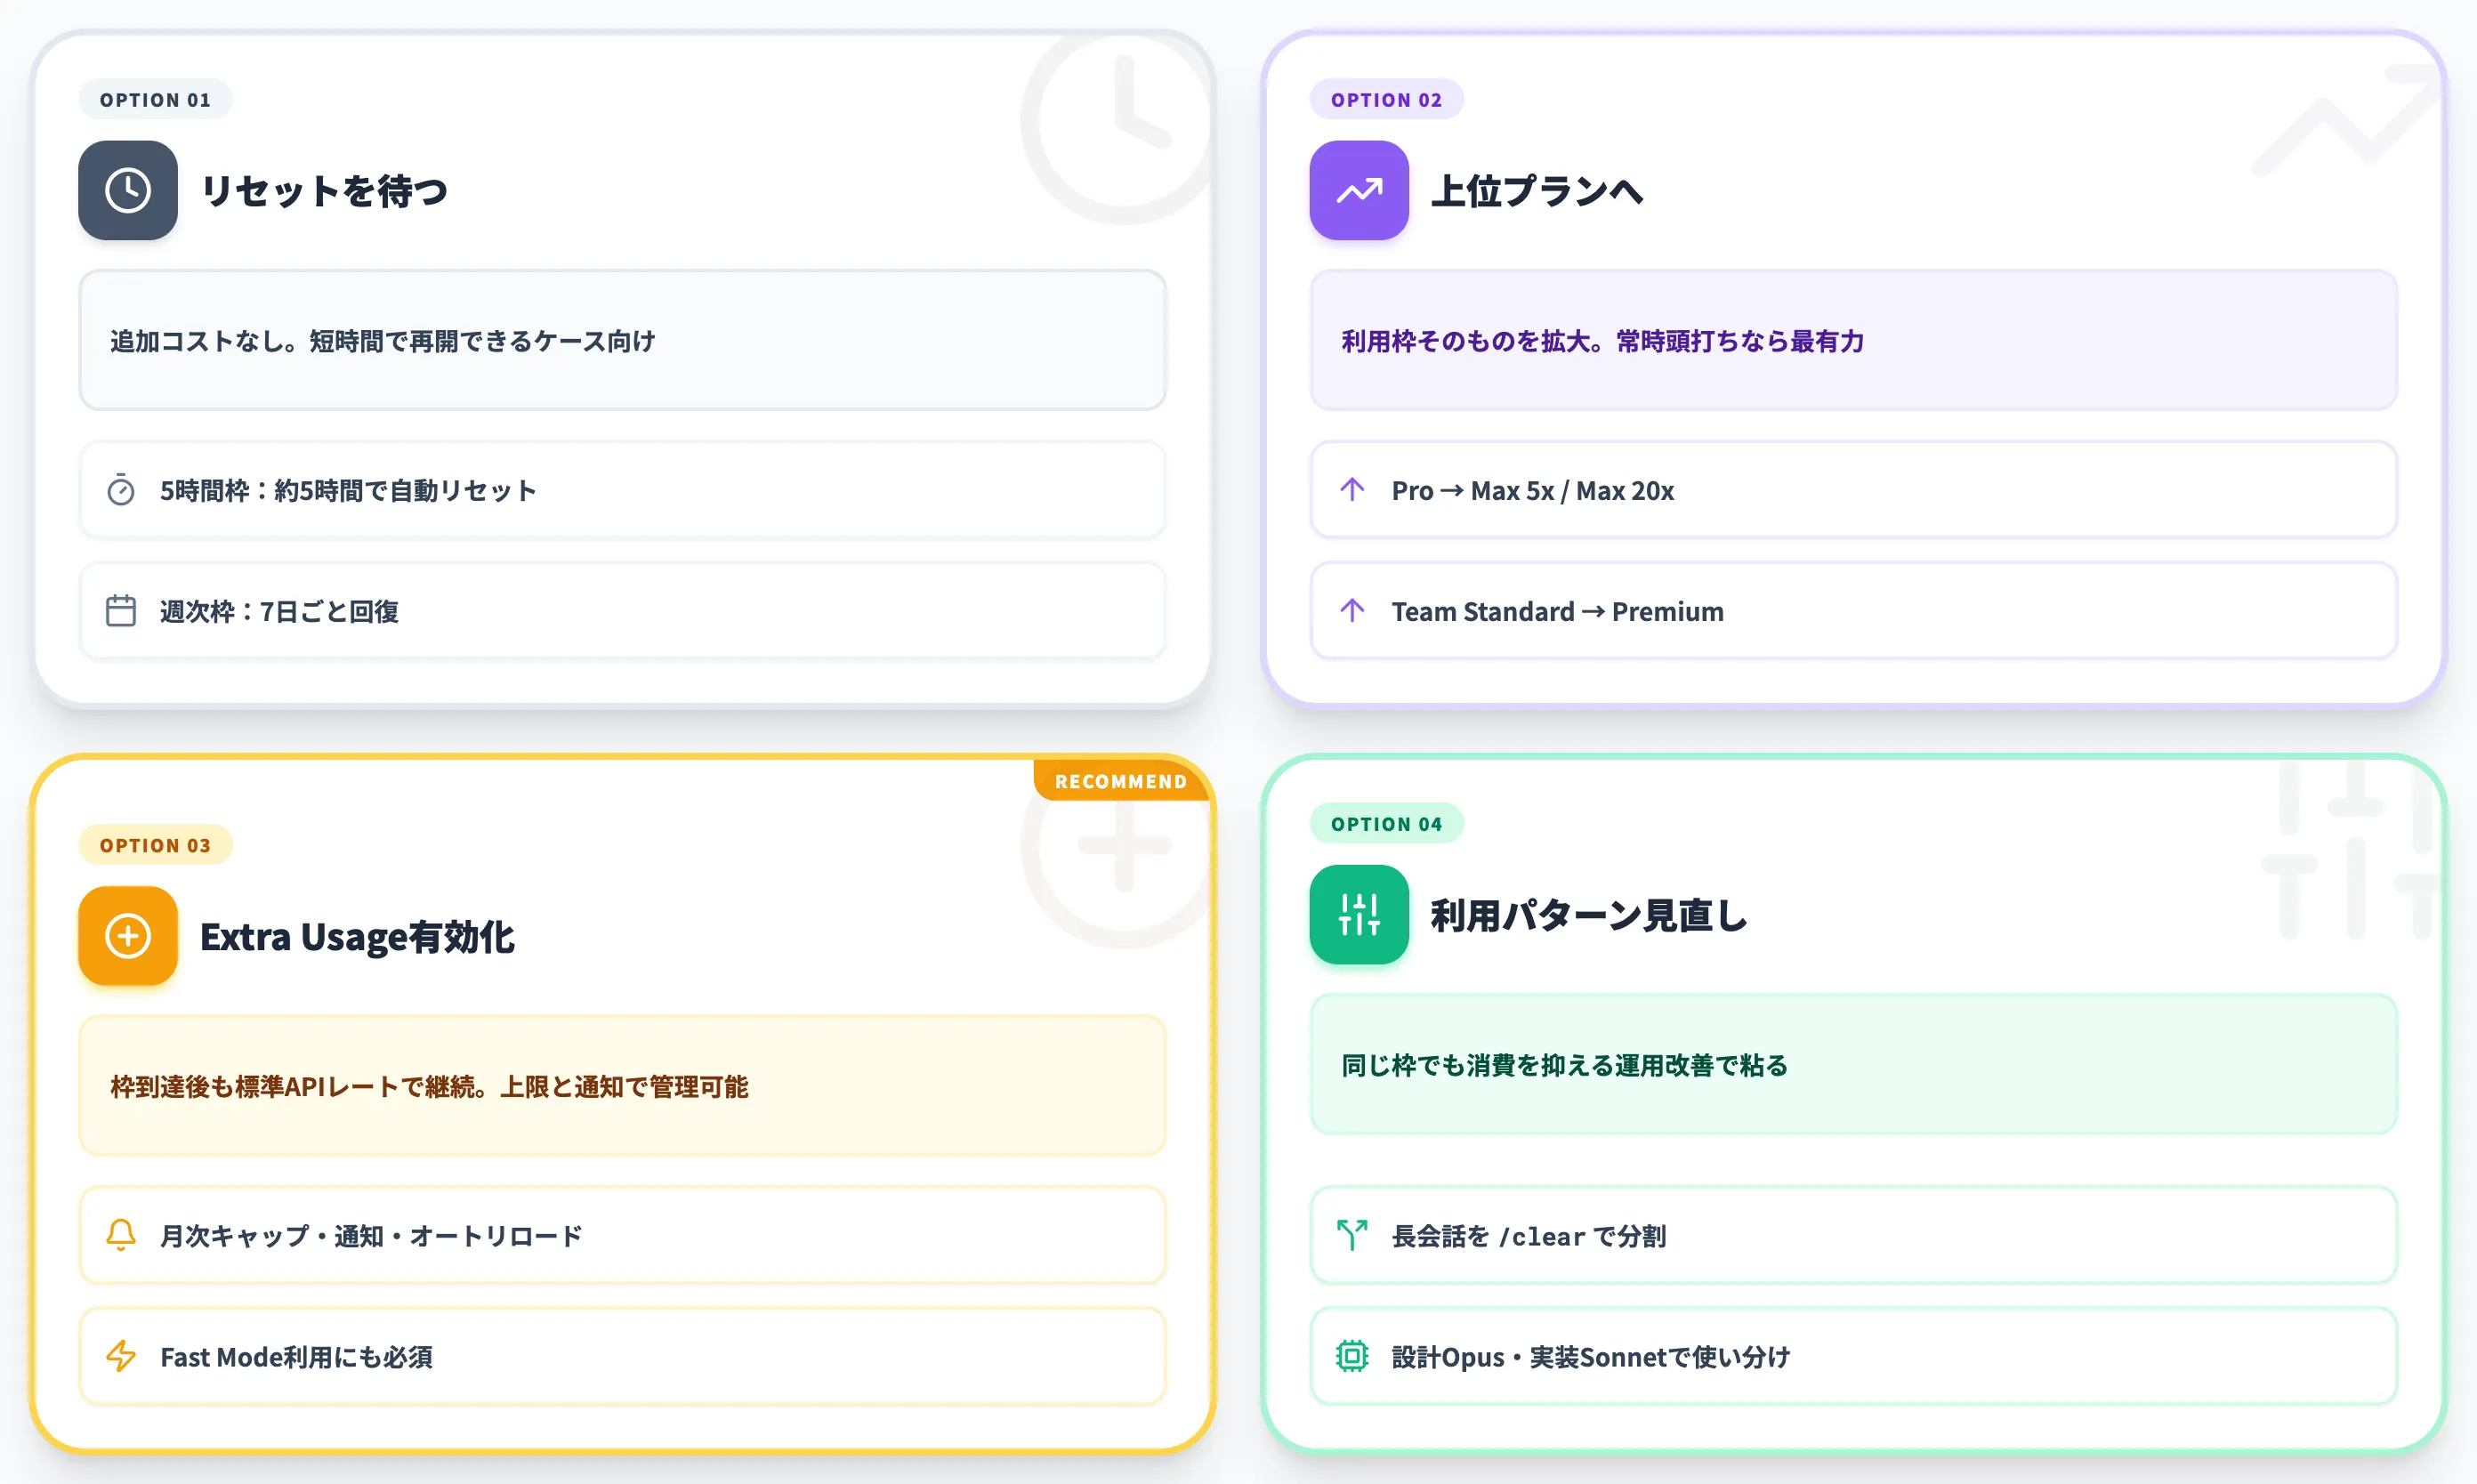Select the 長会話を /clear で分割 text

[x=1529, y=1236]
